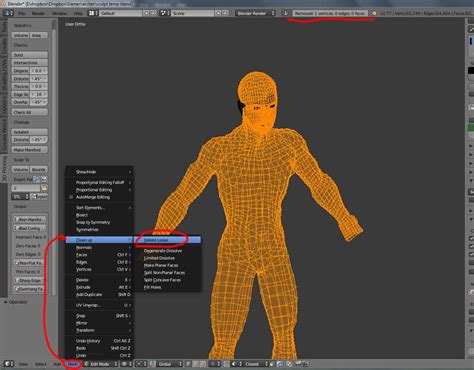
Task: Open the Closest snap target dropdown
Action: pyautogui.click(x=255, y=364)
